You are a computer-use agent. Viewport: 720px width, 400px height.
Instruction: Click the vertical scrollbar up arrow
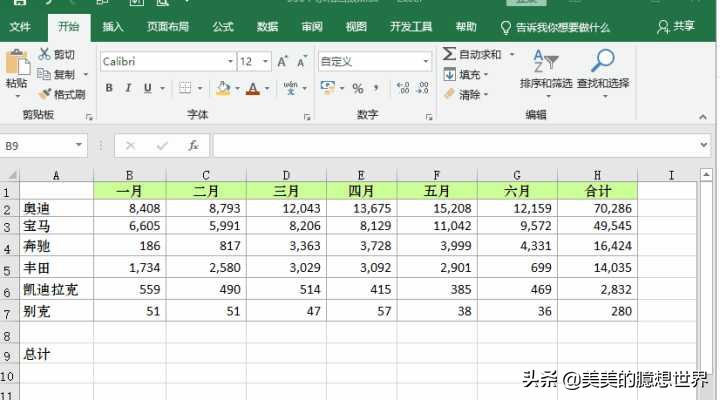point(706,175)
